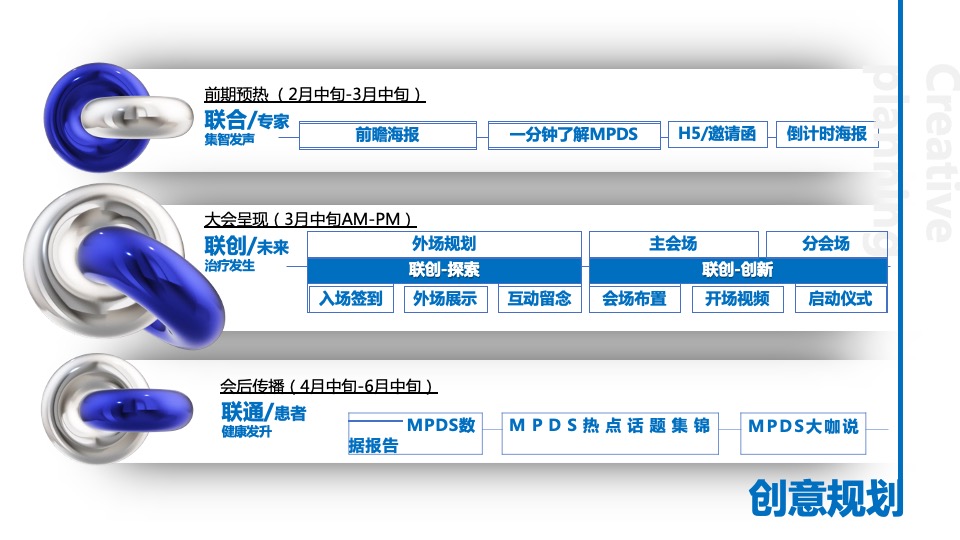
Task: Select the 联创-探索 blue bar
Action: pyautogui.click(x=444, y=270)
